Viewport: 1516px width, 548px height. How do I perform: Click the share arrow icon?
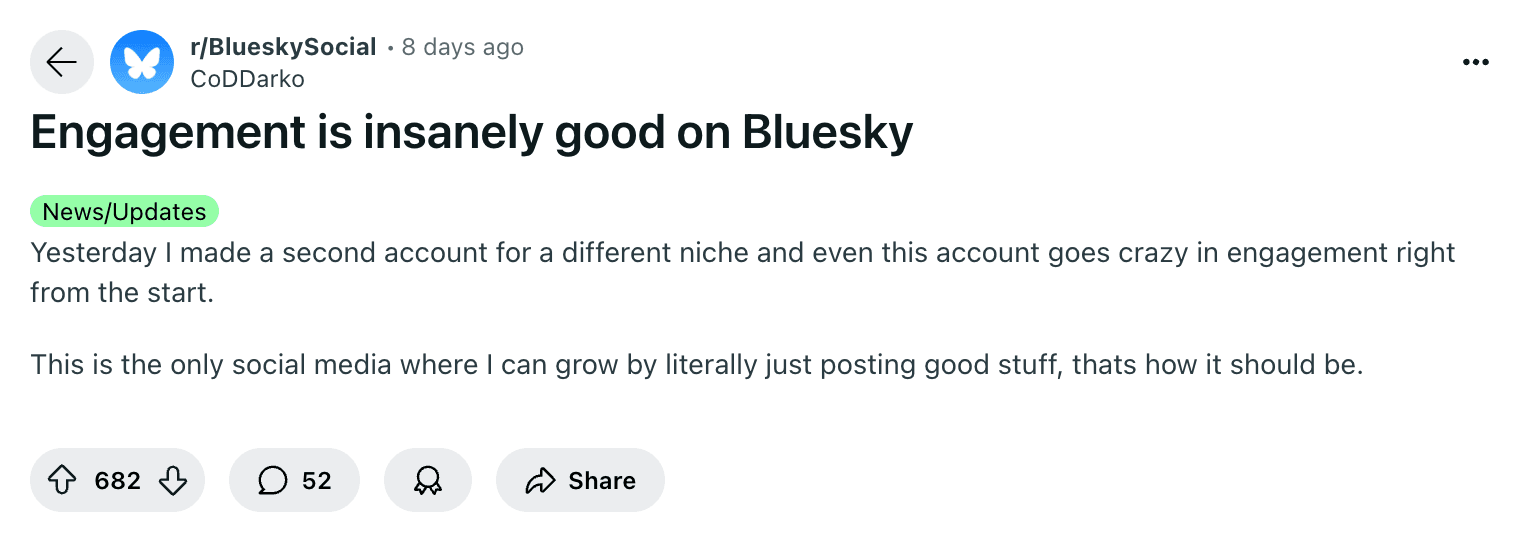(x=540, y=481)
